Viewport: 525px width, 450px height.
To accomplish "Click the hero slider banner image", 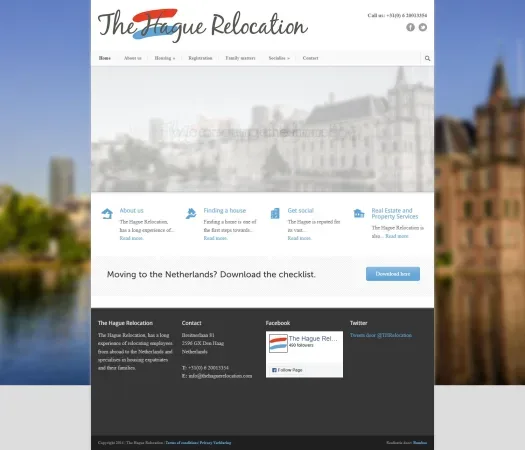I will (262, 129).
